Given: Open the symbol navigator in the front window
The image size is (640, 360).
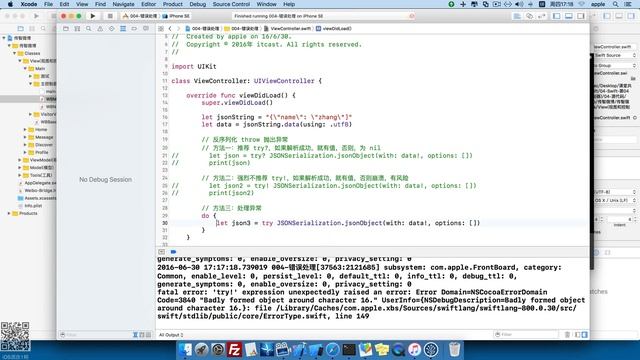Looking at the screenshot, I should [x=77, y=29].
